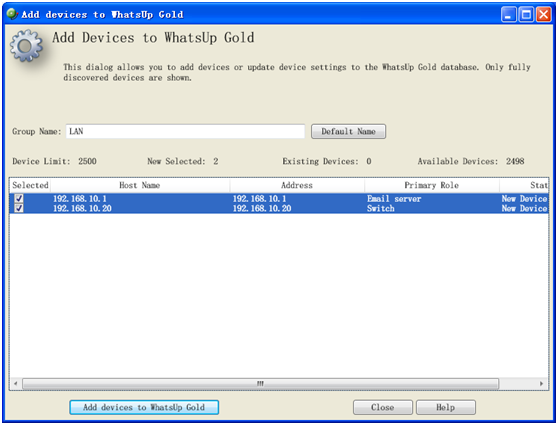The image size is (558, 425).
Task: Click the Close button
Action: click(383, 407)
